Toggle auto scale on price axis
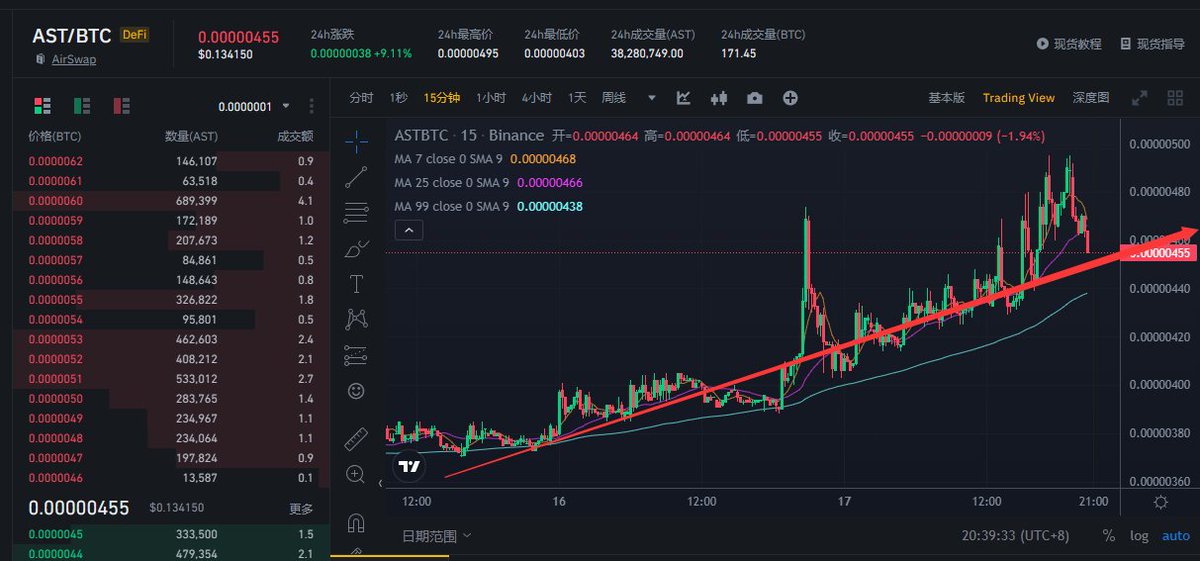The image size is (1200, 561). pos(1175,536)
